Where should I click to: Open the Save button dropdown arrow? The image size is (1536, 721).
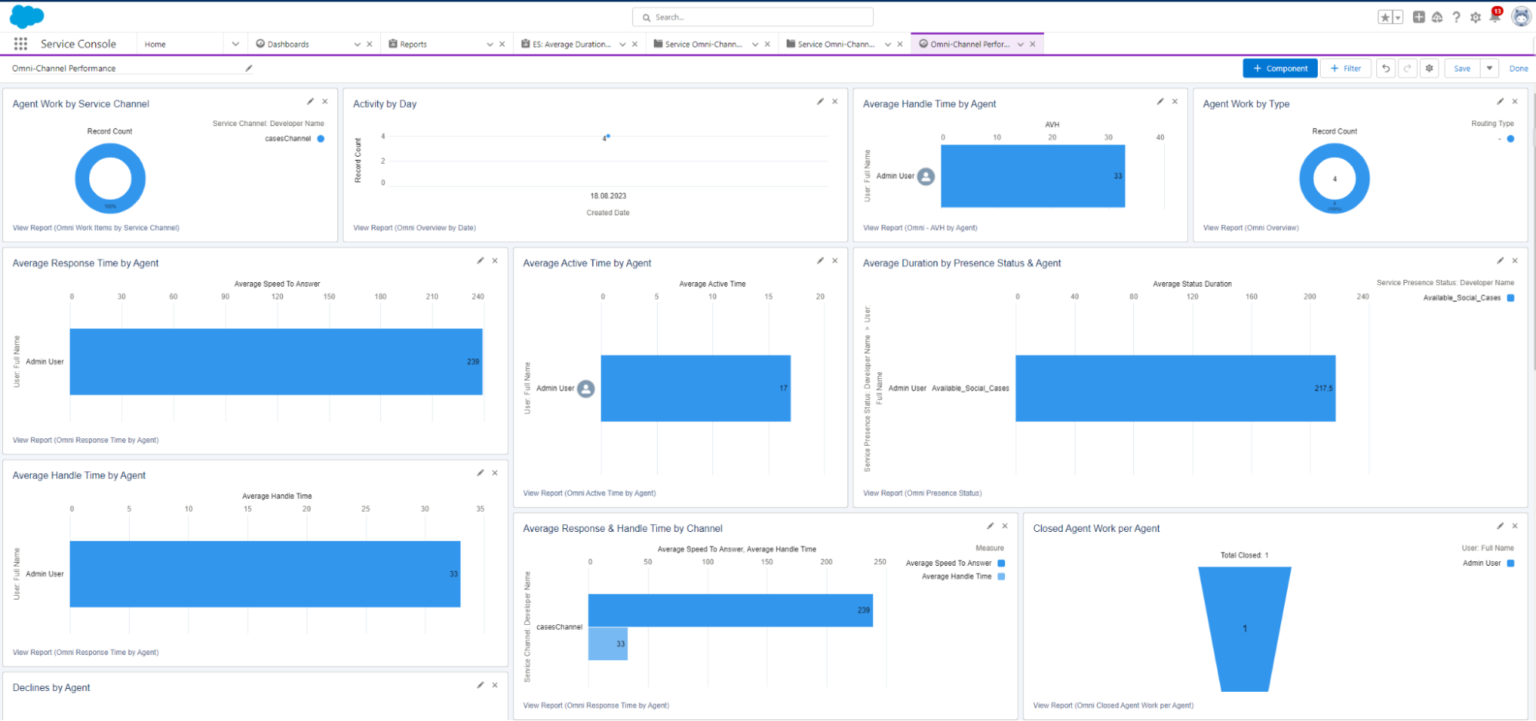click(x=1491, y=67)
